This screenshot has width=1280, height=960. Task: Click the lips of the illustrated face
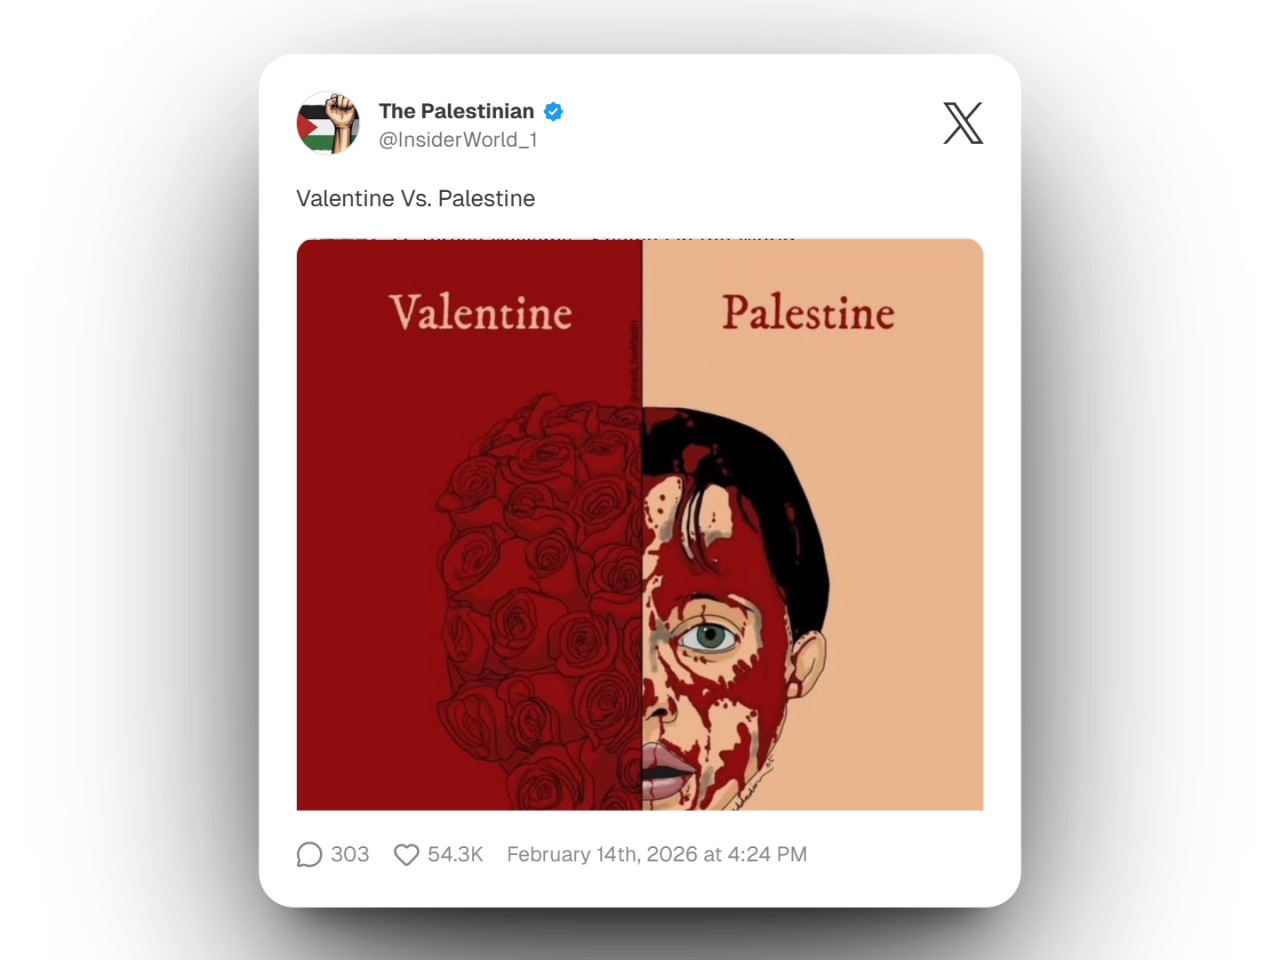tap(662, 765)
